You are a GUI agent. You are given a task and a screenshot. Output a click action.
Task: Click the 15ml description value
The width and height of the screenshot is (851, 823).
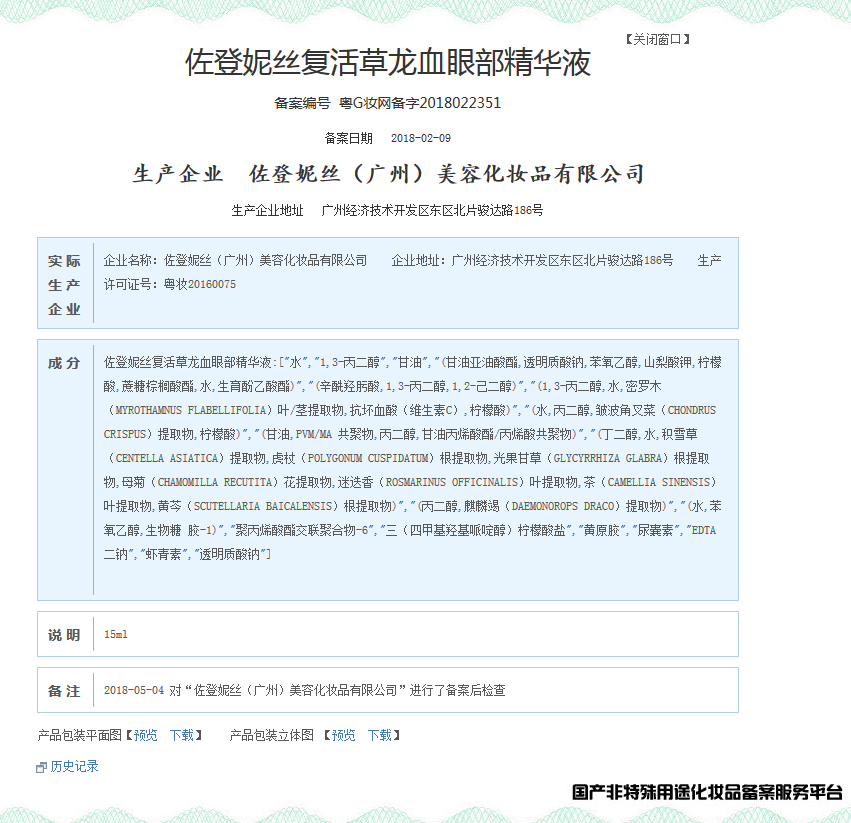click(x=116, y=634)
